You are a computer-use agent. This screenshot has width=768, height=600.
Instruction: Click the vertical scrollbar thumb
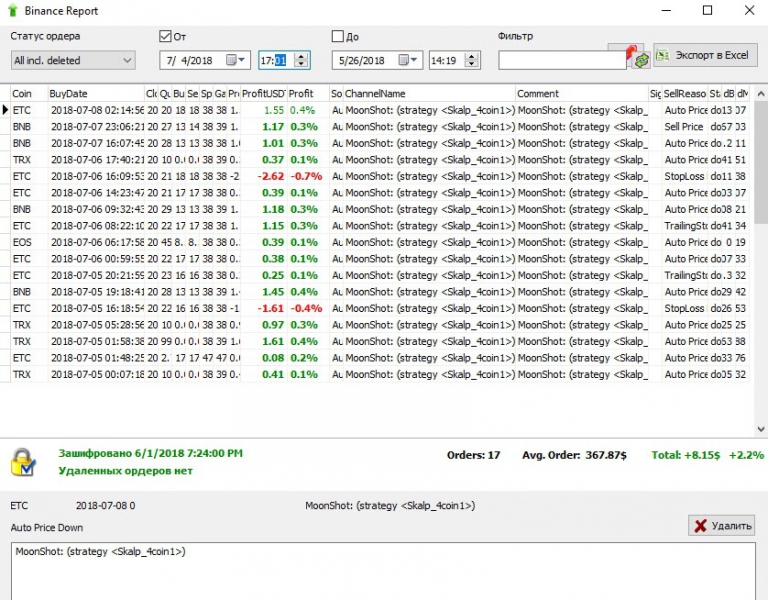point(761,162)
